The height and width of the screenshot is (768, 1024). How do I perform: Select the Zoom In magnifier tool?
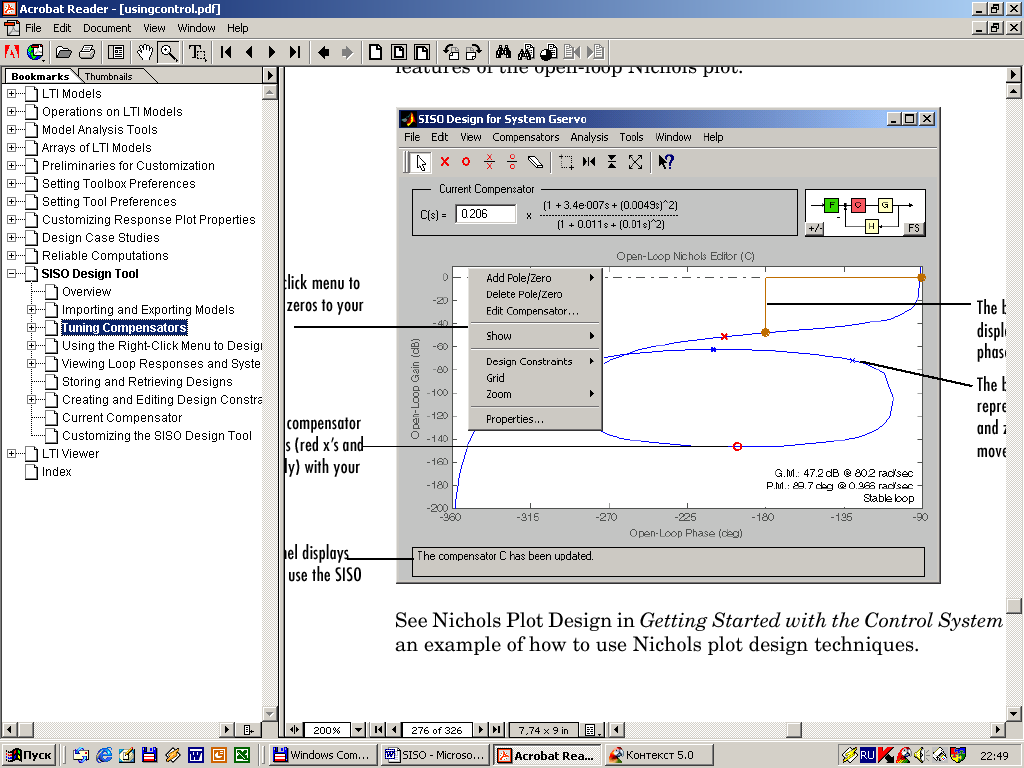168,52
